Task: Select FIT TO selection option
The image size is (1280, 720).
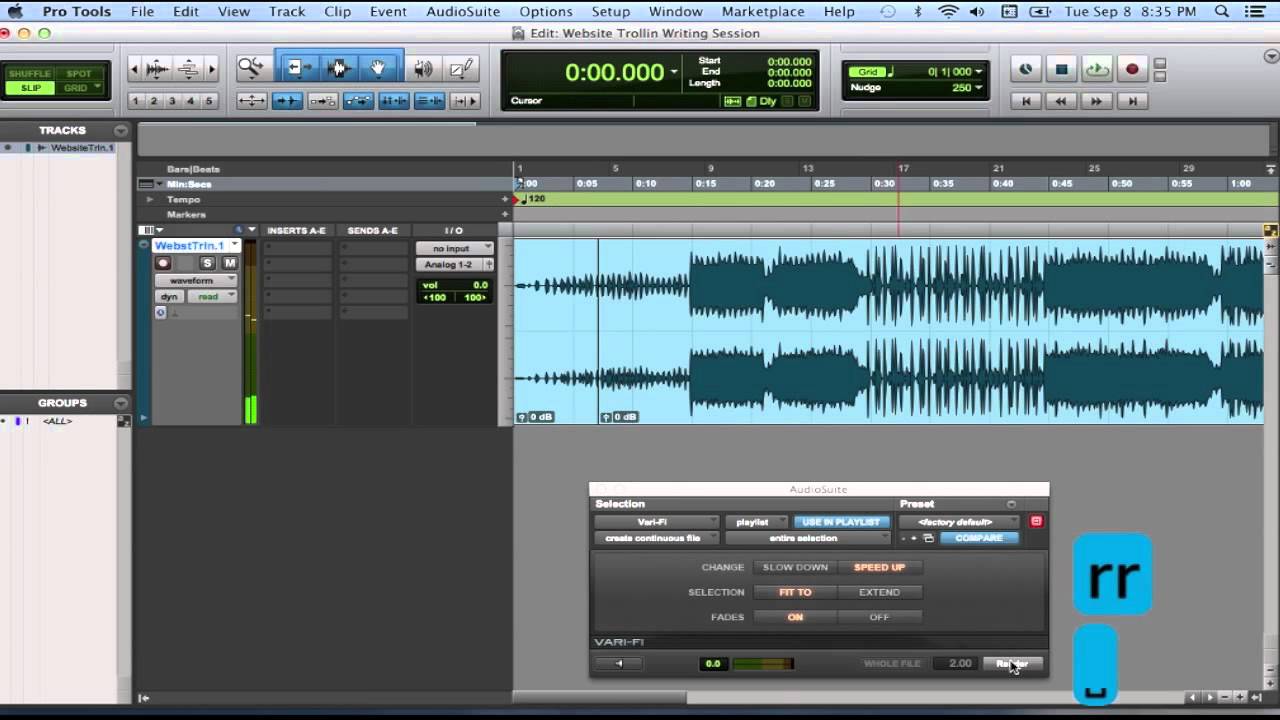Action: (x=795, y=592)
